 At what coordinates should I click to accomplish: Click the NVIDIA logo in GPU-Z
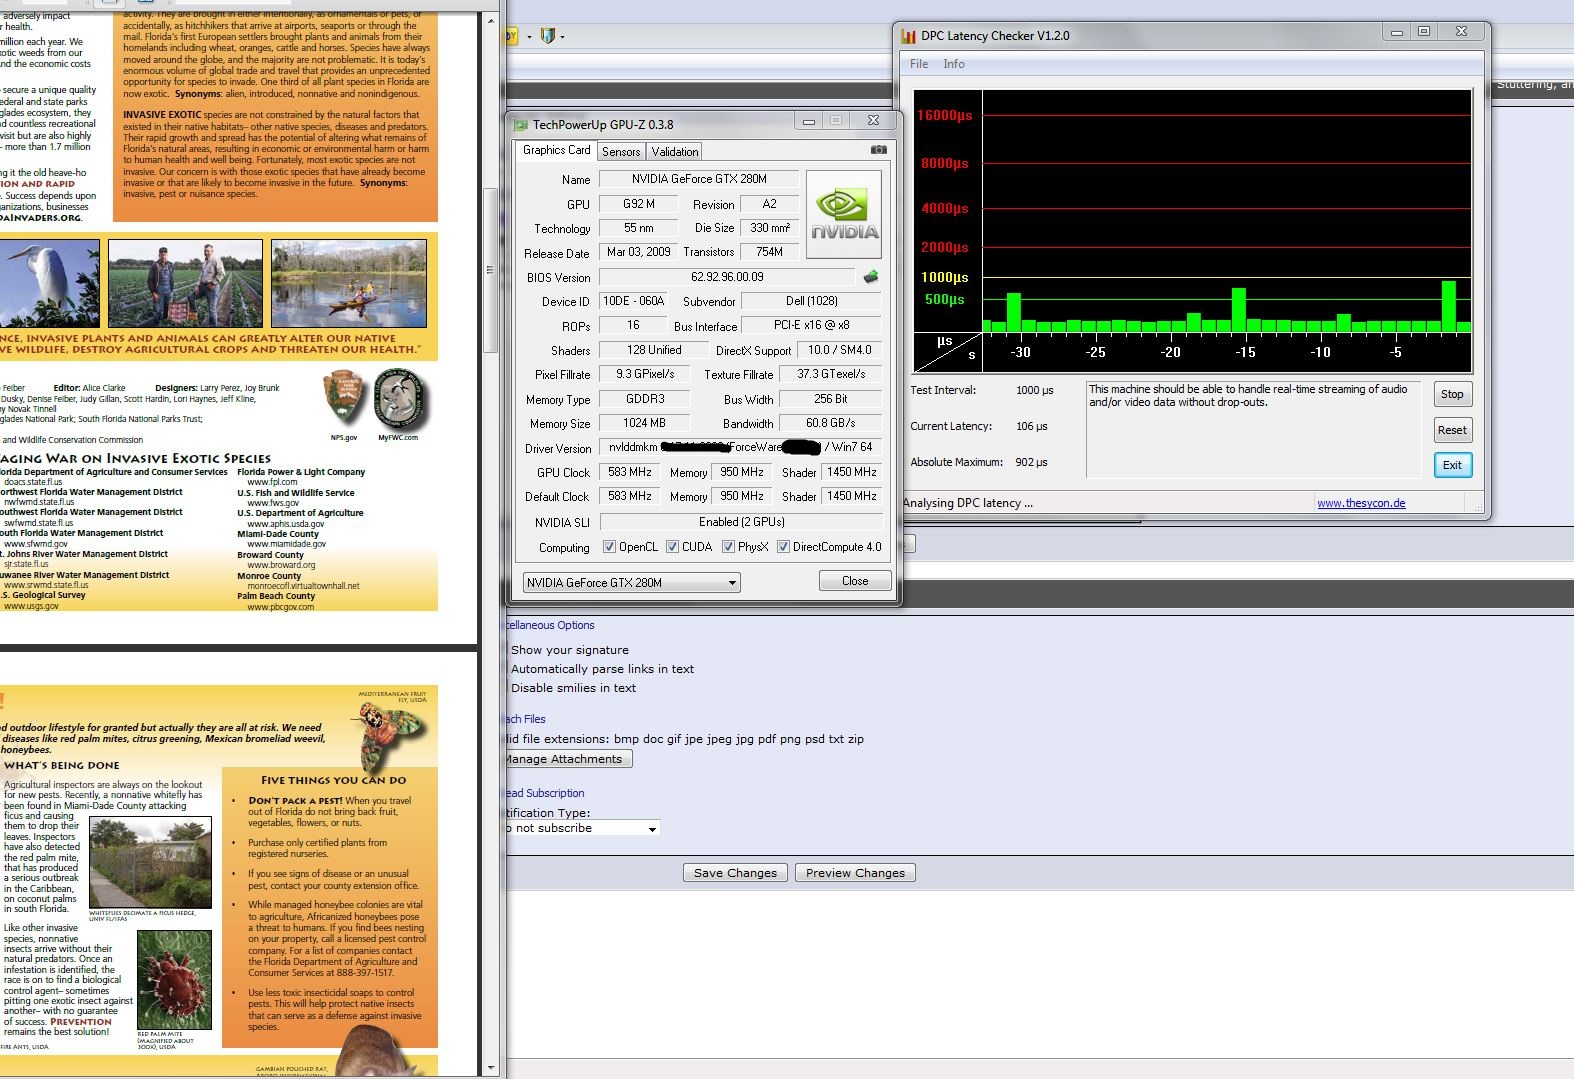click(x=844, y=214)
